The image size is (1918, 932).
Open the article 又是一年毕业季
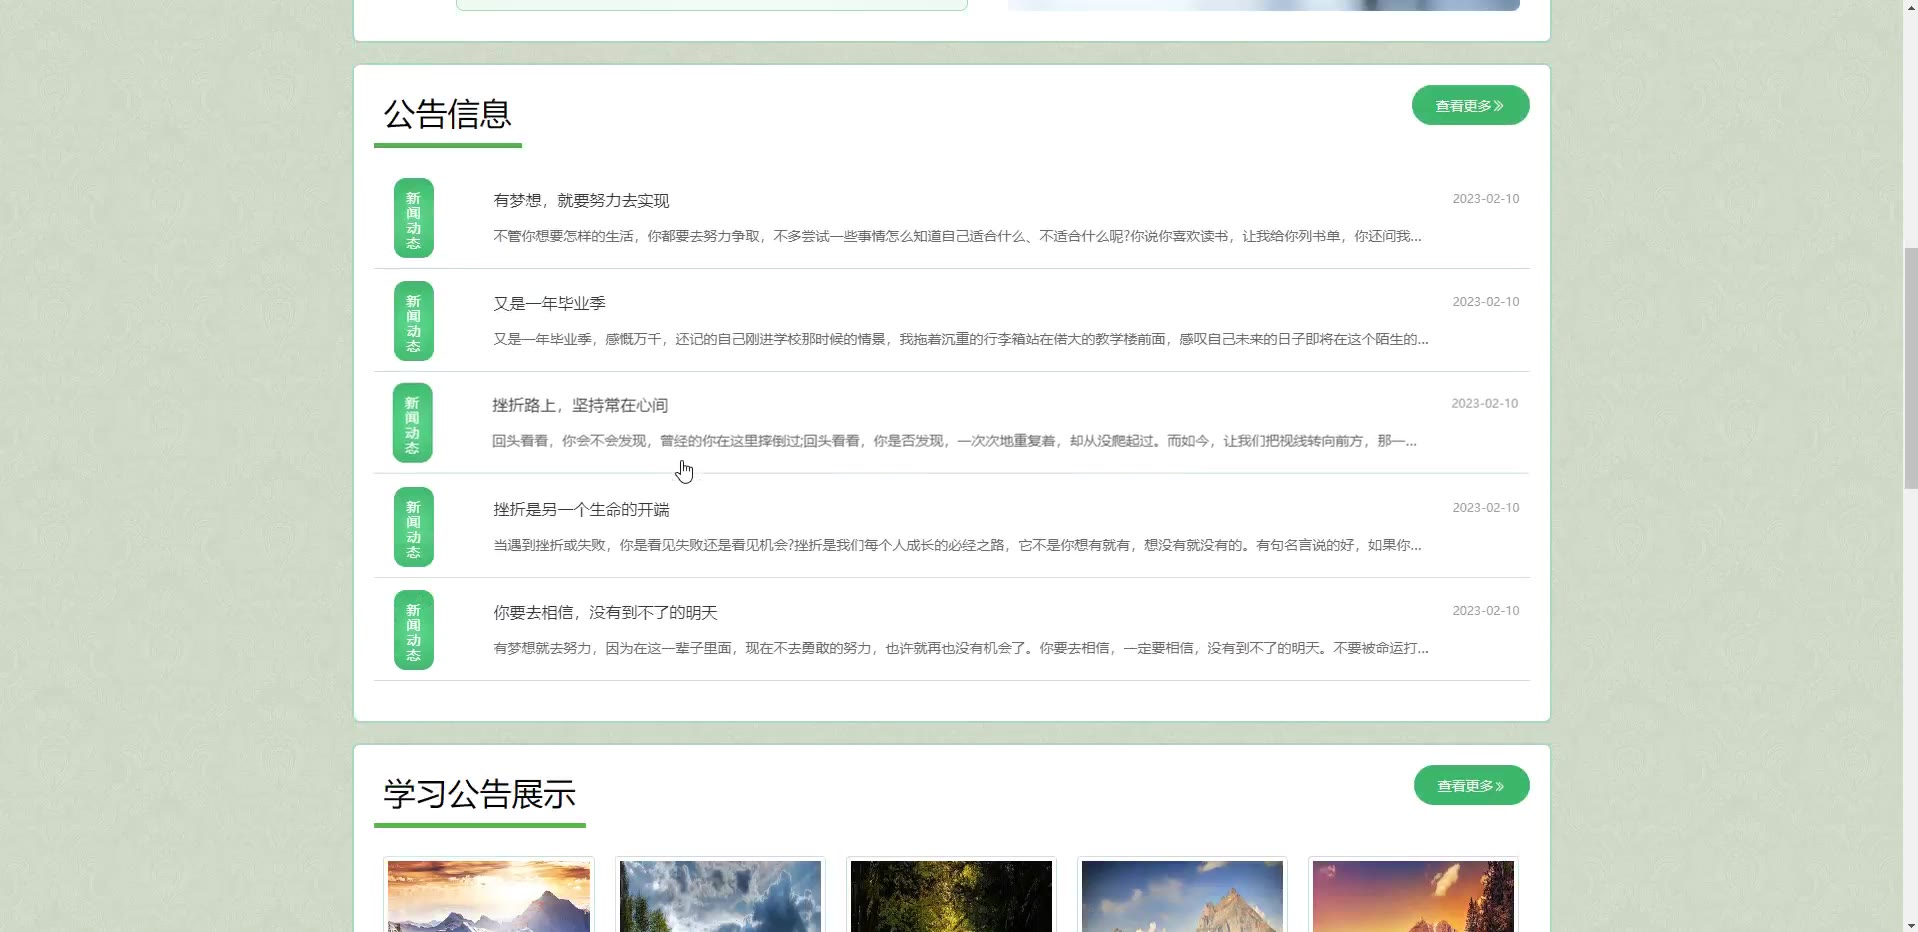coord(549,303)
